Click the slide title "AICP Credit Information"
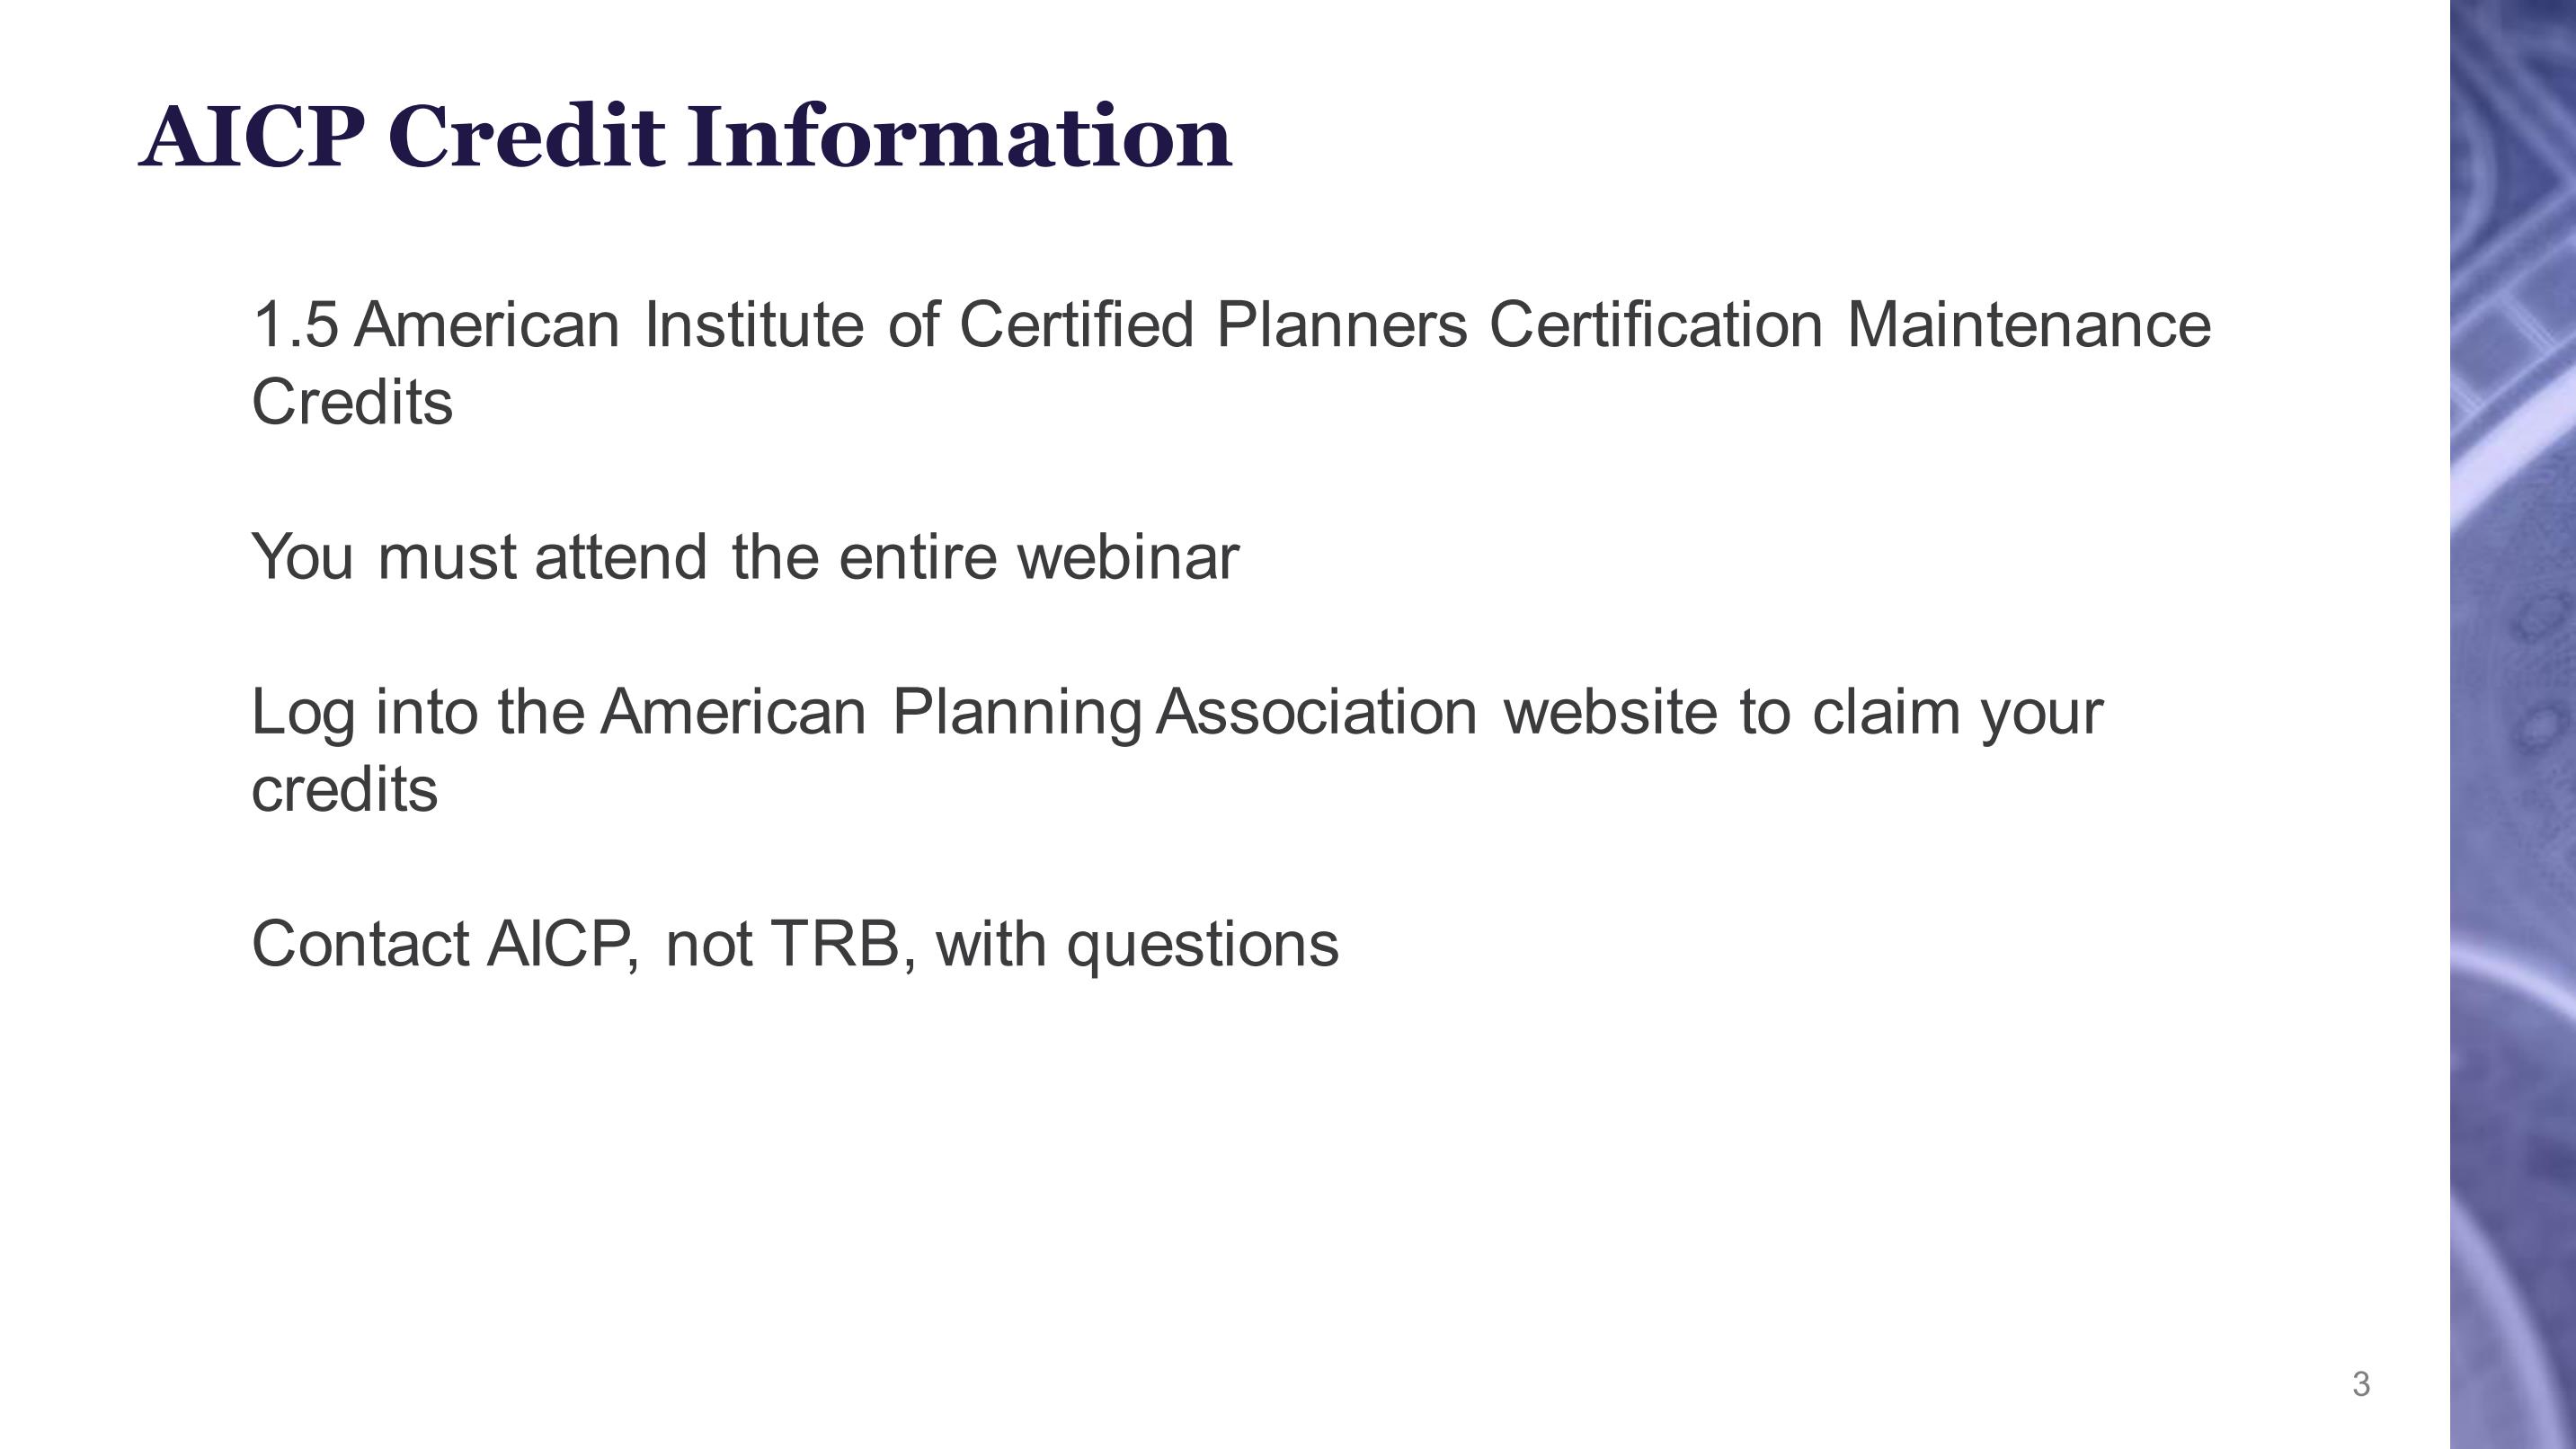 685,137
